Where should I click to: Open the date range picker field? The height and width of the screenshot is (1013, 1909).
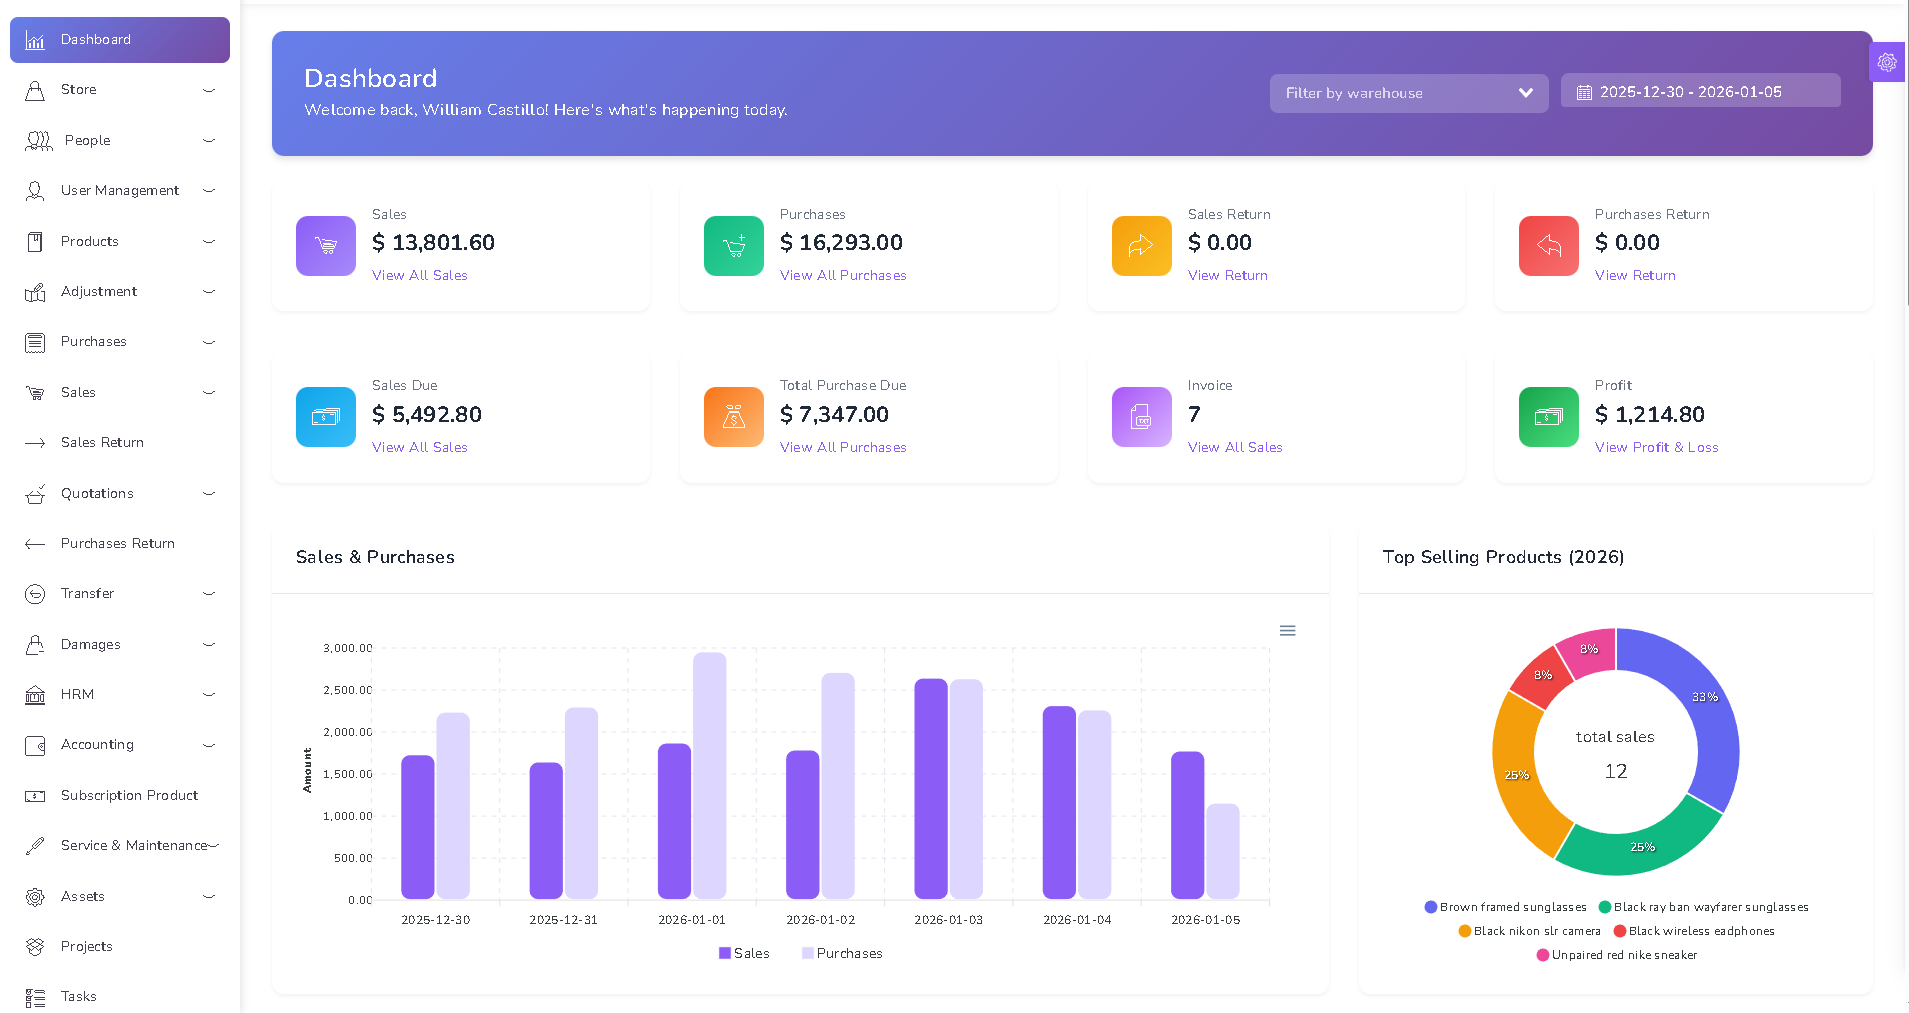click(x=1700, y=92)
